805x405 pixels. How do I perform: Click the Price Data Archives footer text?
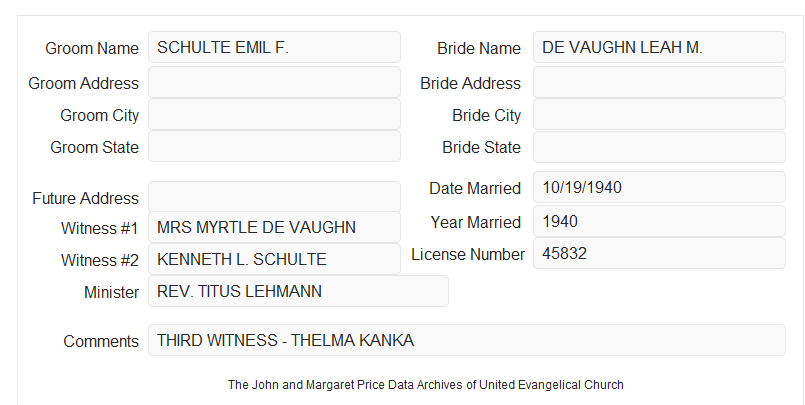(x=426, y=385)
